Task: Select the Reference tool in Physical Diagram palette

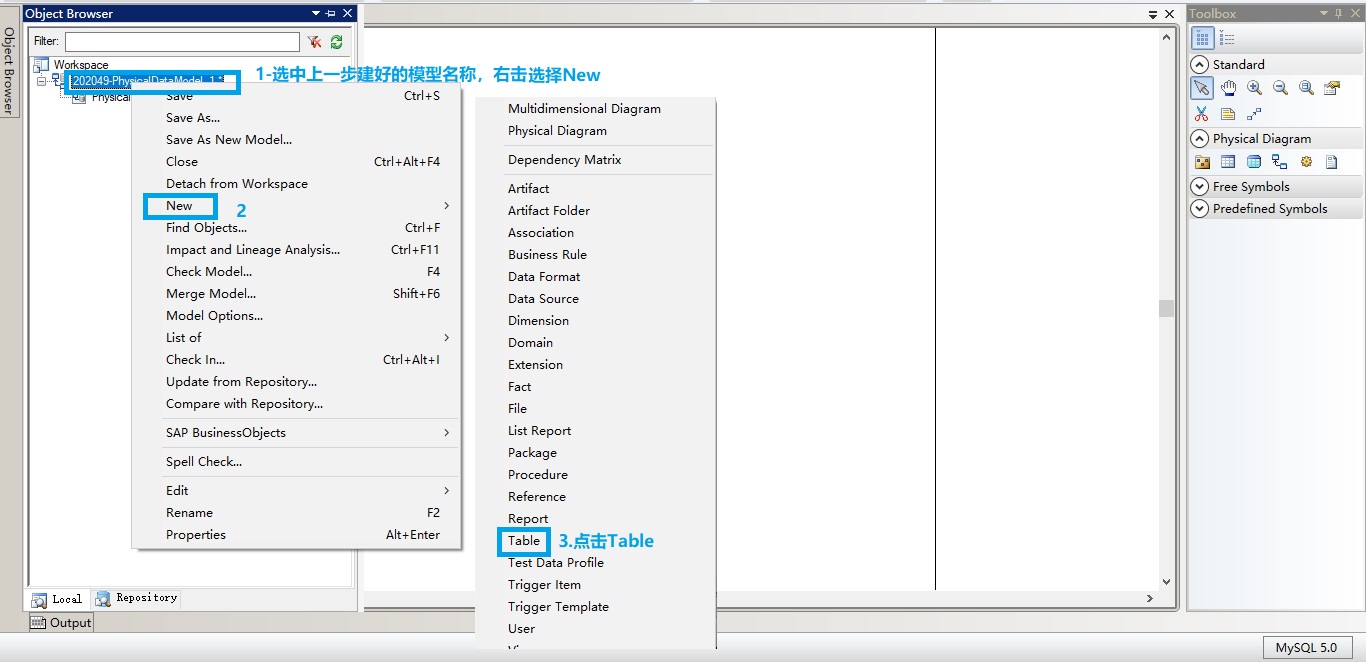Action: click(x=1279, y=162)
